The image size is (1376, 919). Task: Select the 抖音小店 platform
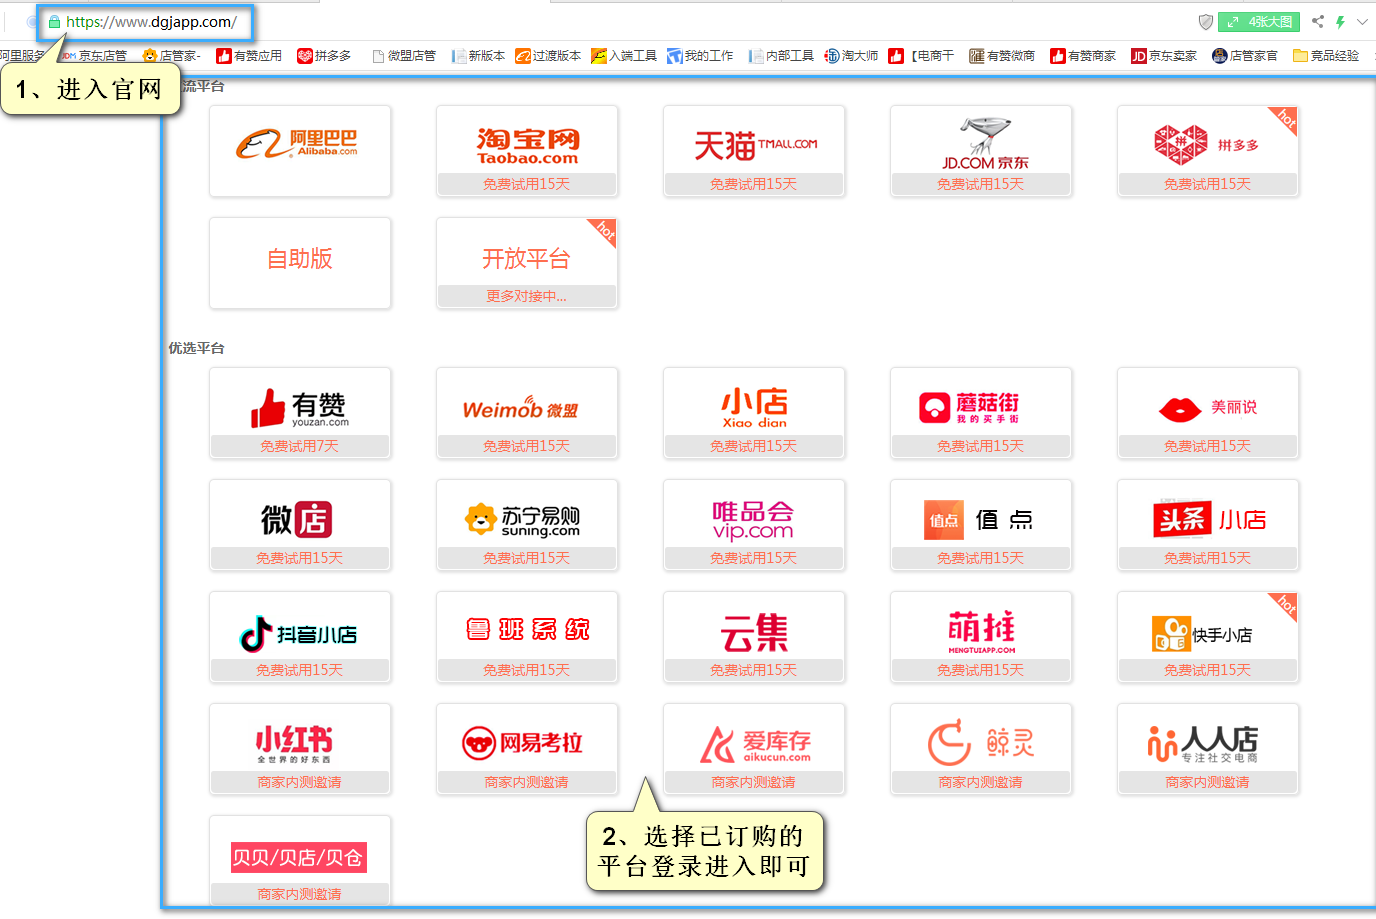pyautogui.click(x=300, y=637)
